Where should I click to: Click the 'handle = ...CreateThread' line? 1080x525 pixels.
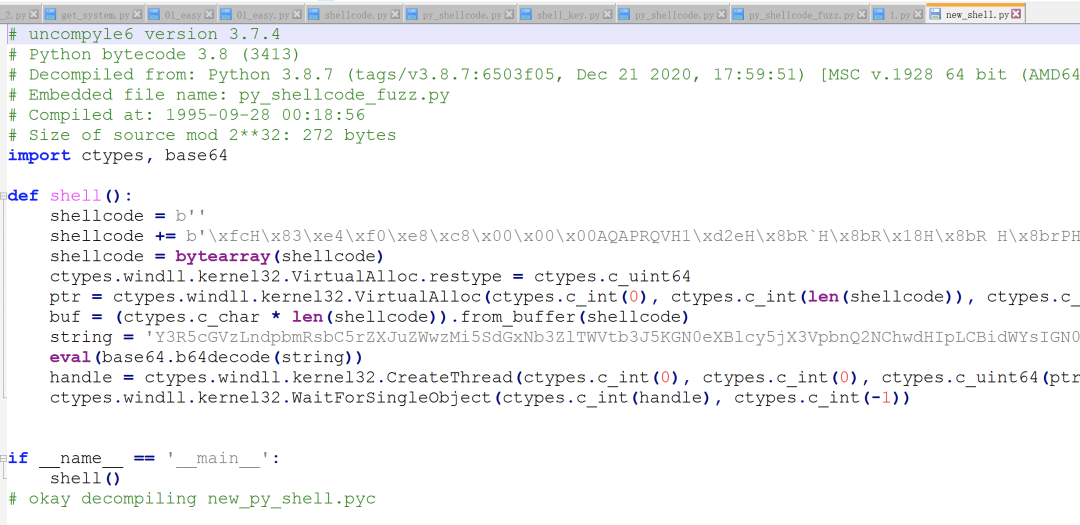(565, 378)
